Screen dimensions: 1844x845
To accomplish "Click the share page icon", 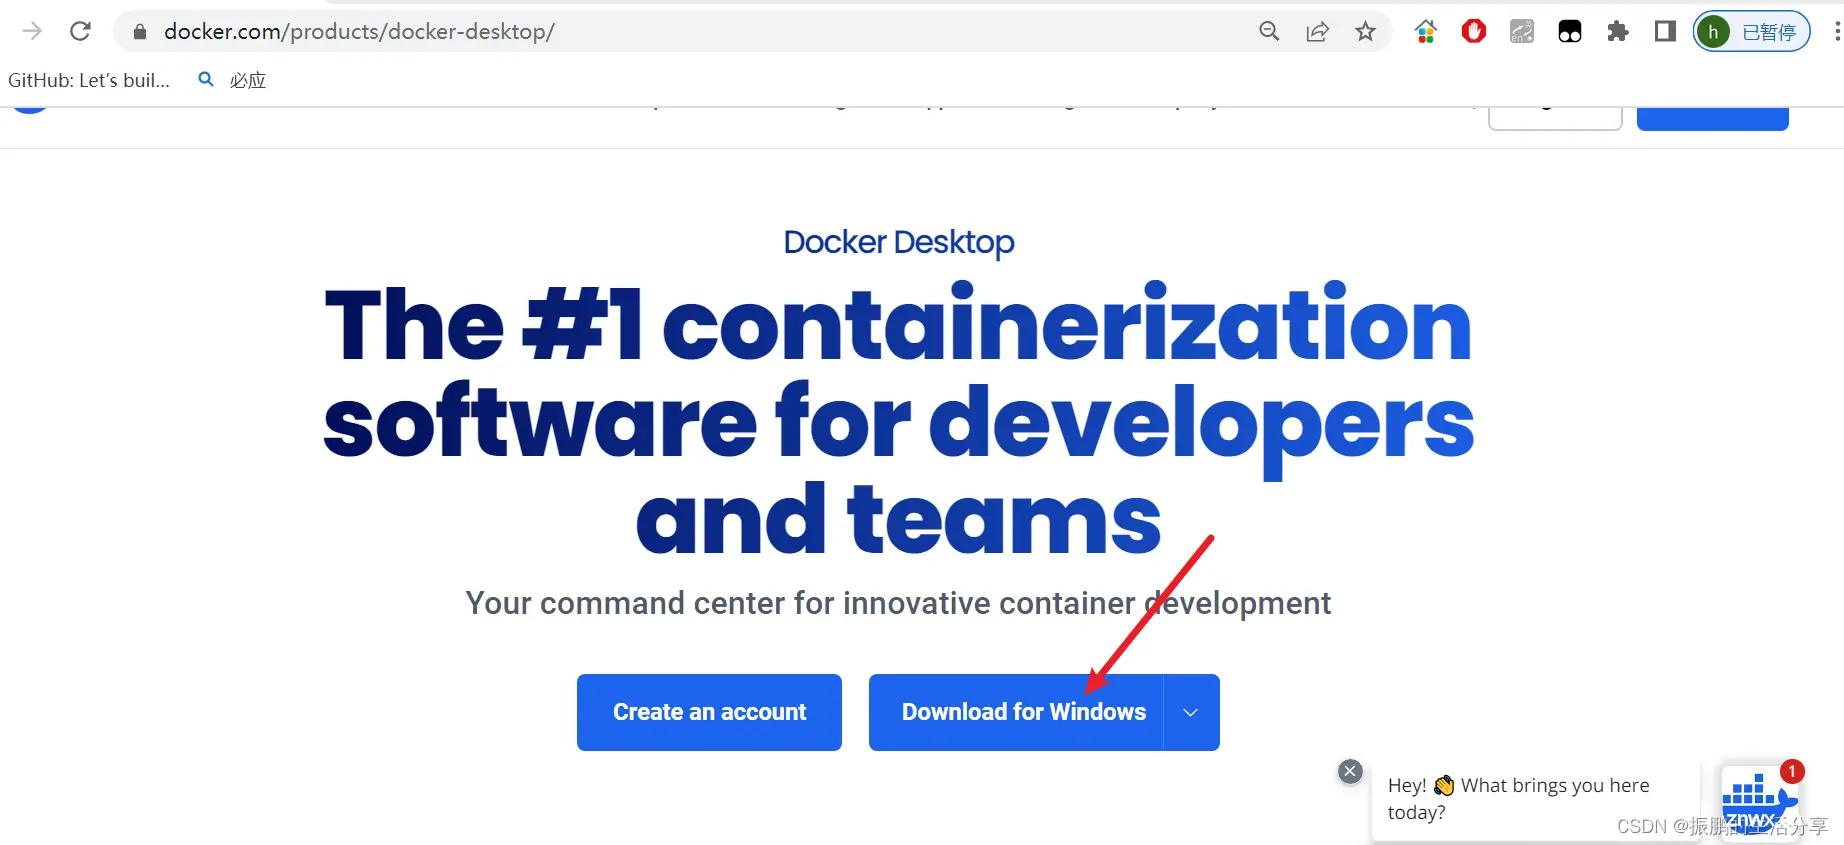I will click(x=1317, y=32).
